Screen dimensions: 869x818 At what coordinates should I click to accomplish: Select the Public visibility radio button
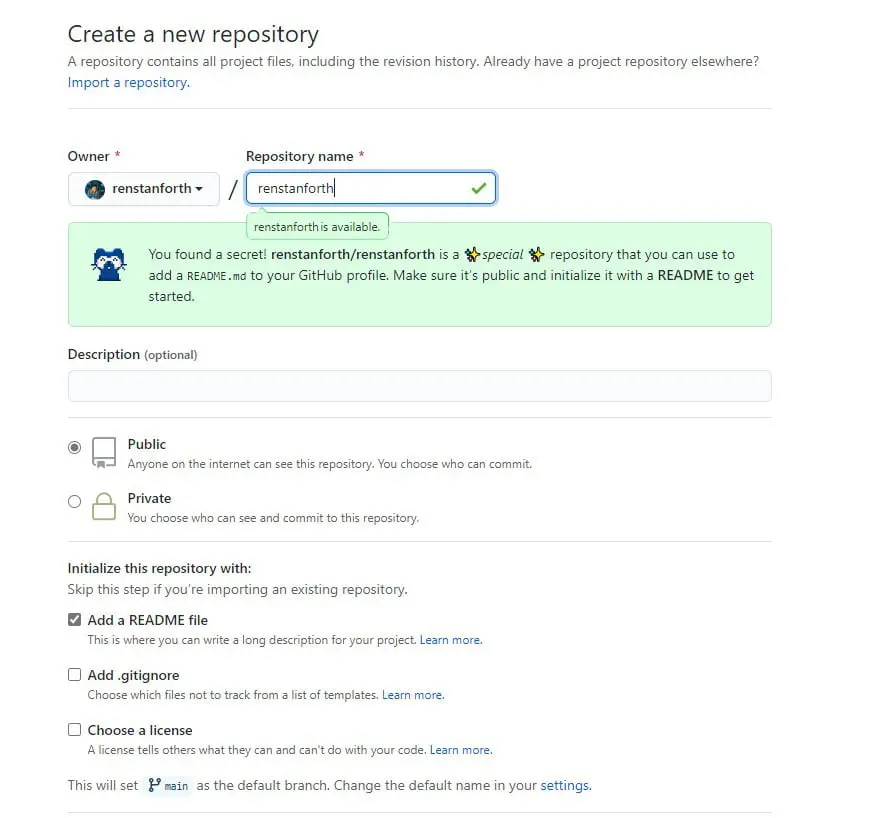coord(75,447)
